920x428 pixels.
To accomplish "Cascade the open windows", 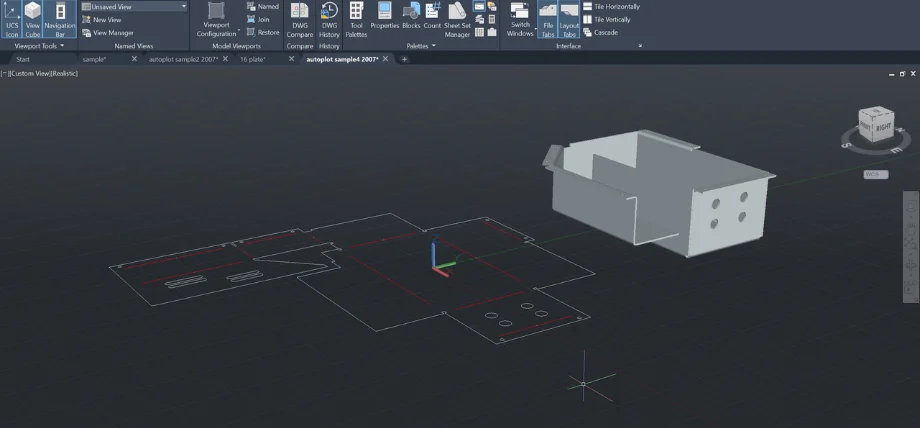I will point(600,32).
